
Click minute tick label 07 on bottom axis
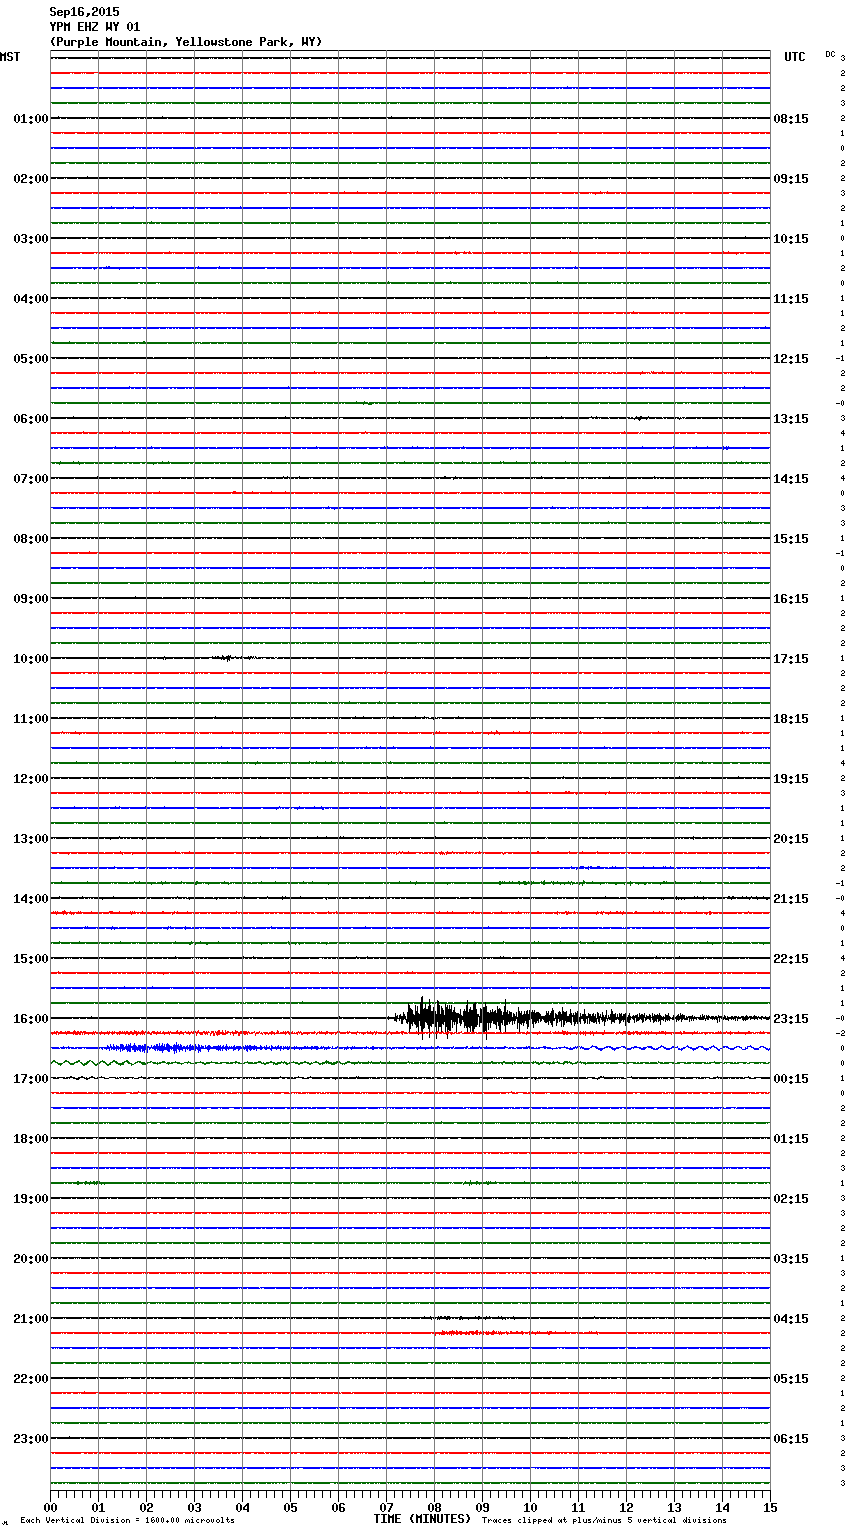point(386,1507)
